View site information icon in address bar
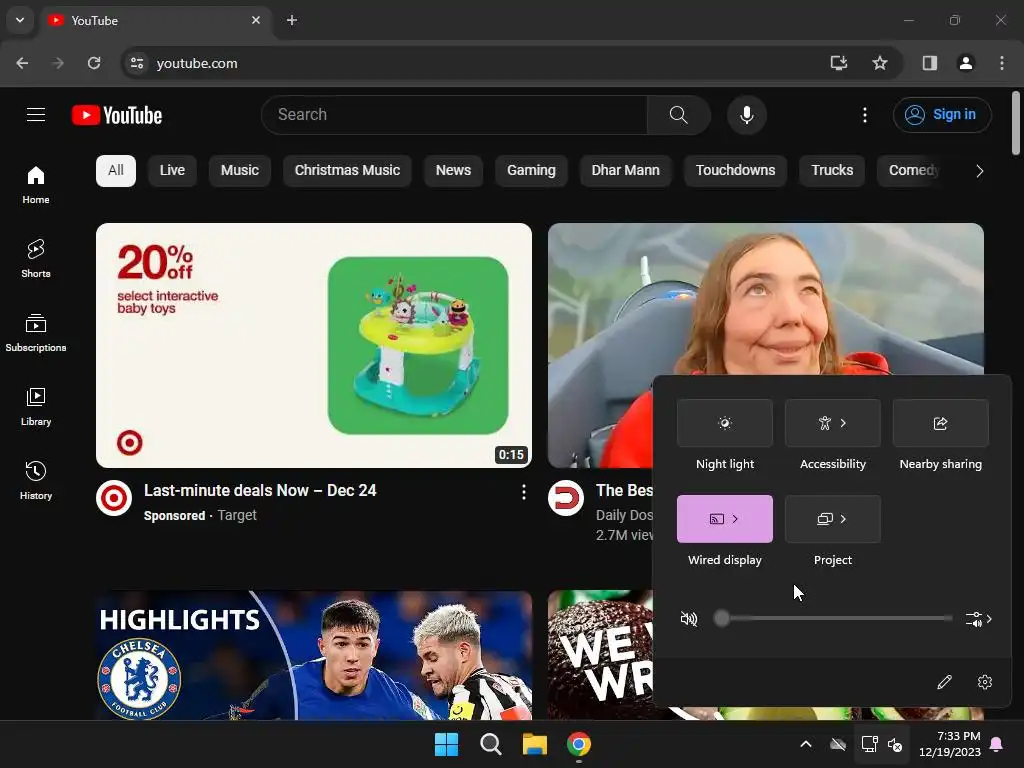 pyautogui.click(x=137, y=63)
